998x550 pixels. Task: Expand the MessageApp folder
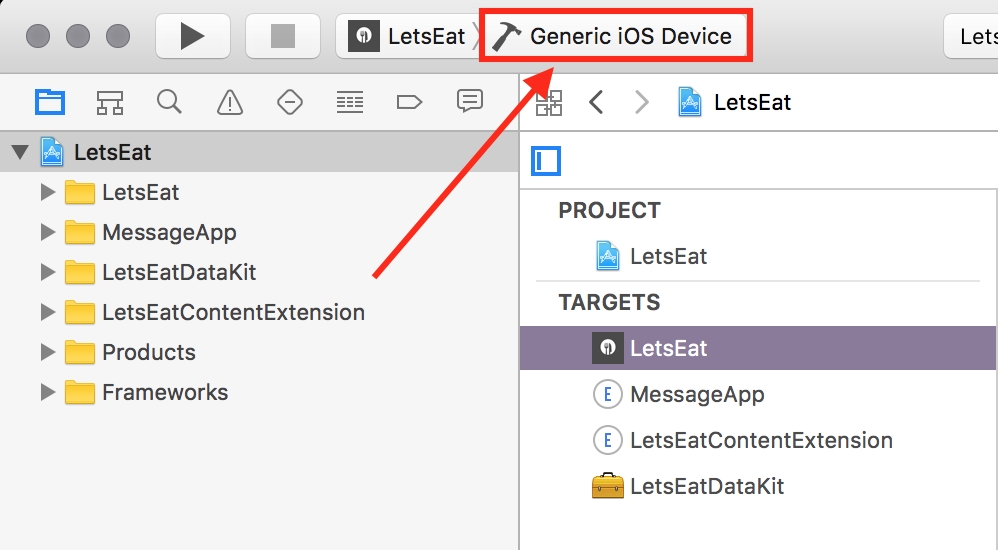[47, 233]
